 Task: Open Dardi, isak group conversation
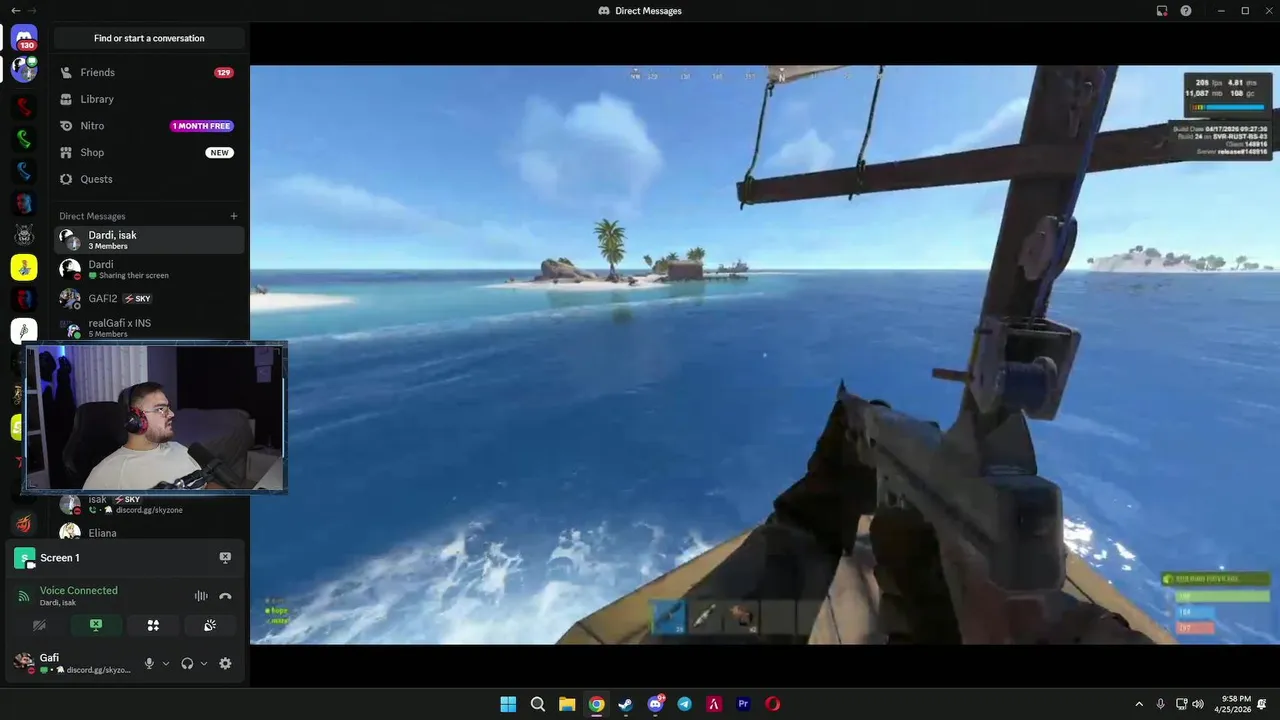click(149, 240)
